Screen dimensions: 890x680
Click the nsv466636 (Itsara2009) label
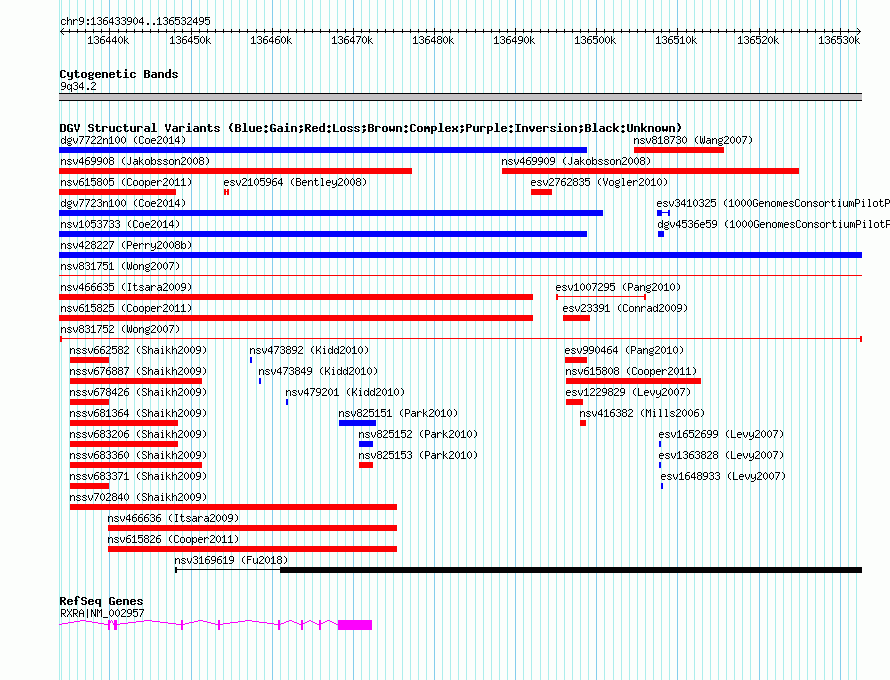(173, 518)
